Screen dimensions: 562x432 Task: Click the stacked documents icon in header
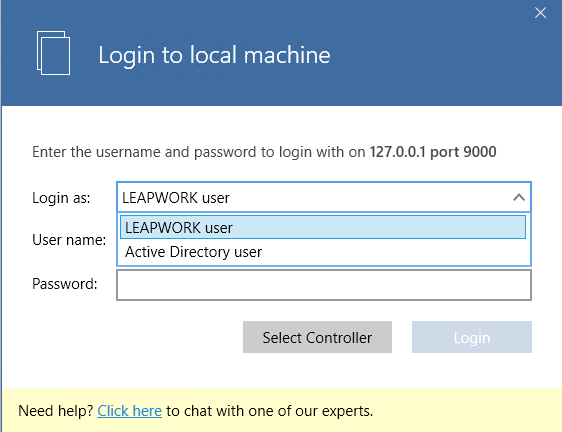53,53
